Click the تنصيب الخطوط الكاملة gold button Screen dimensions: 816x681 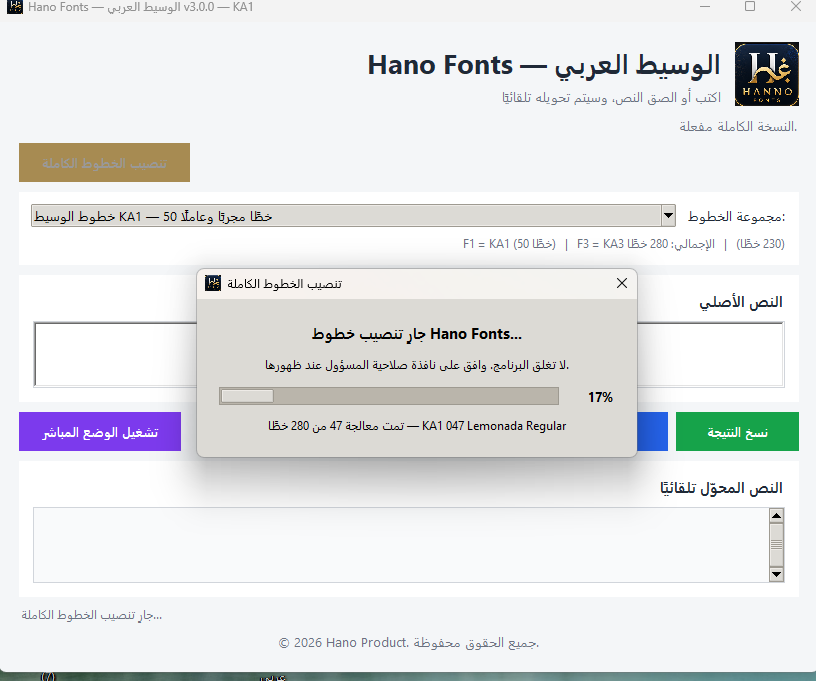coord(104,162)
